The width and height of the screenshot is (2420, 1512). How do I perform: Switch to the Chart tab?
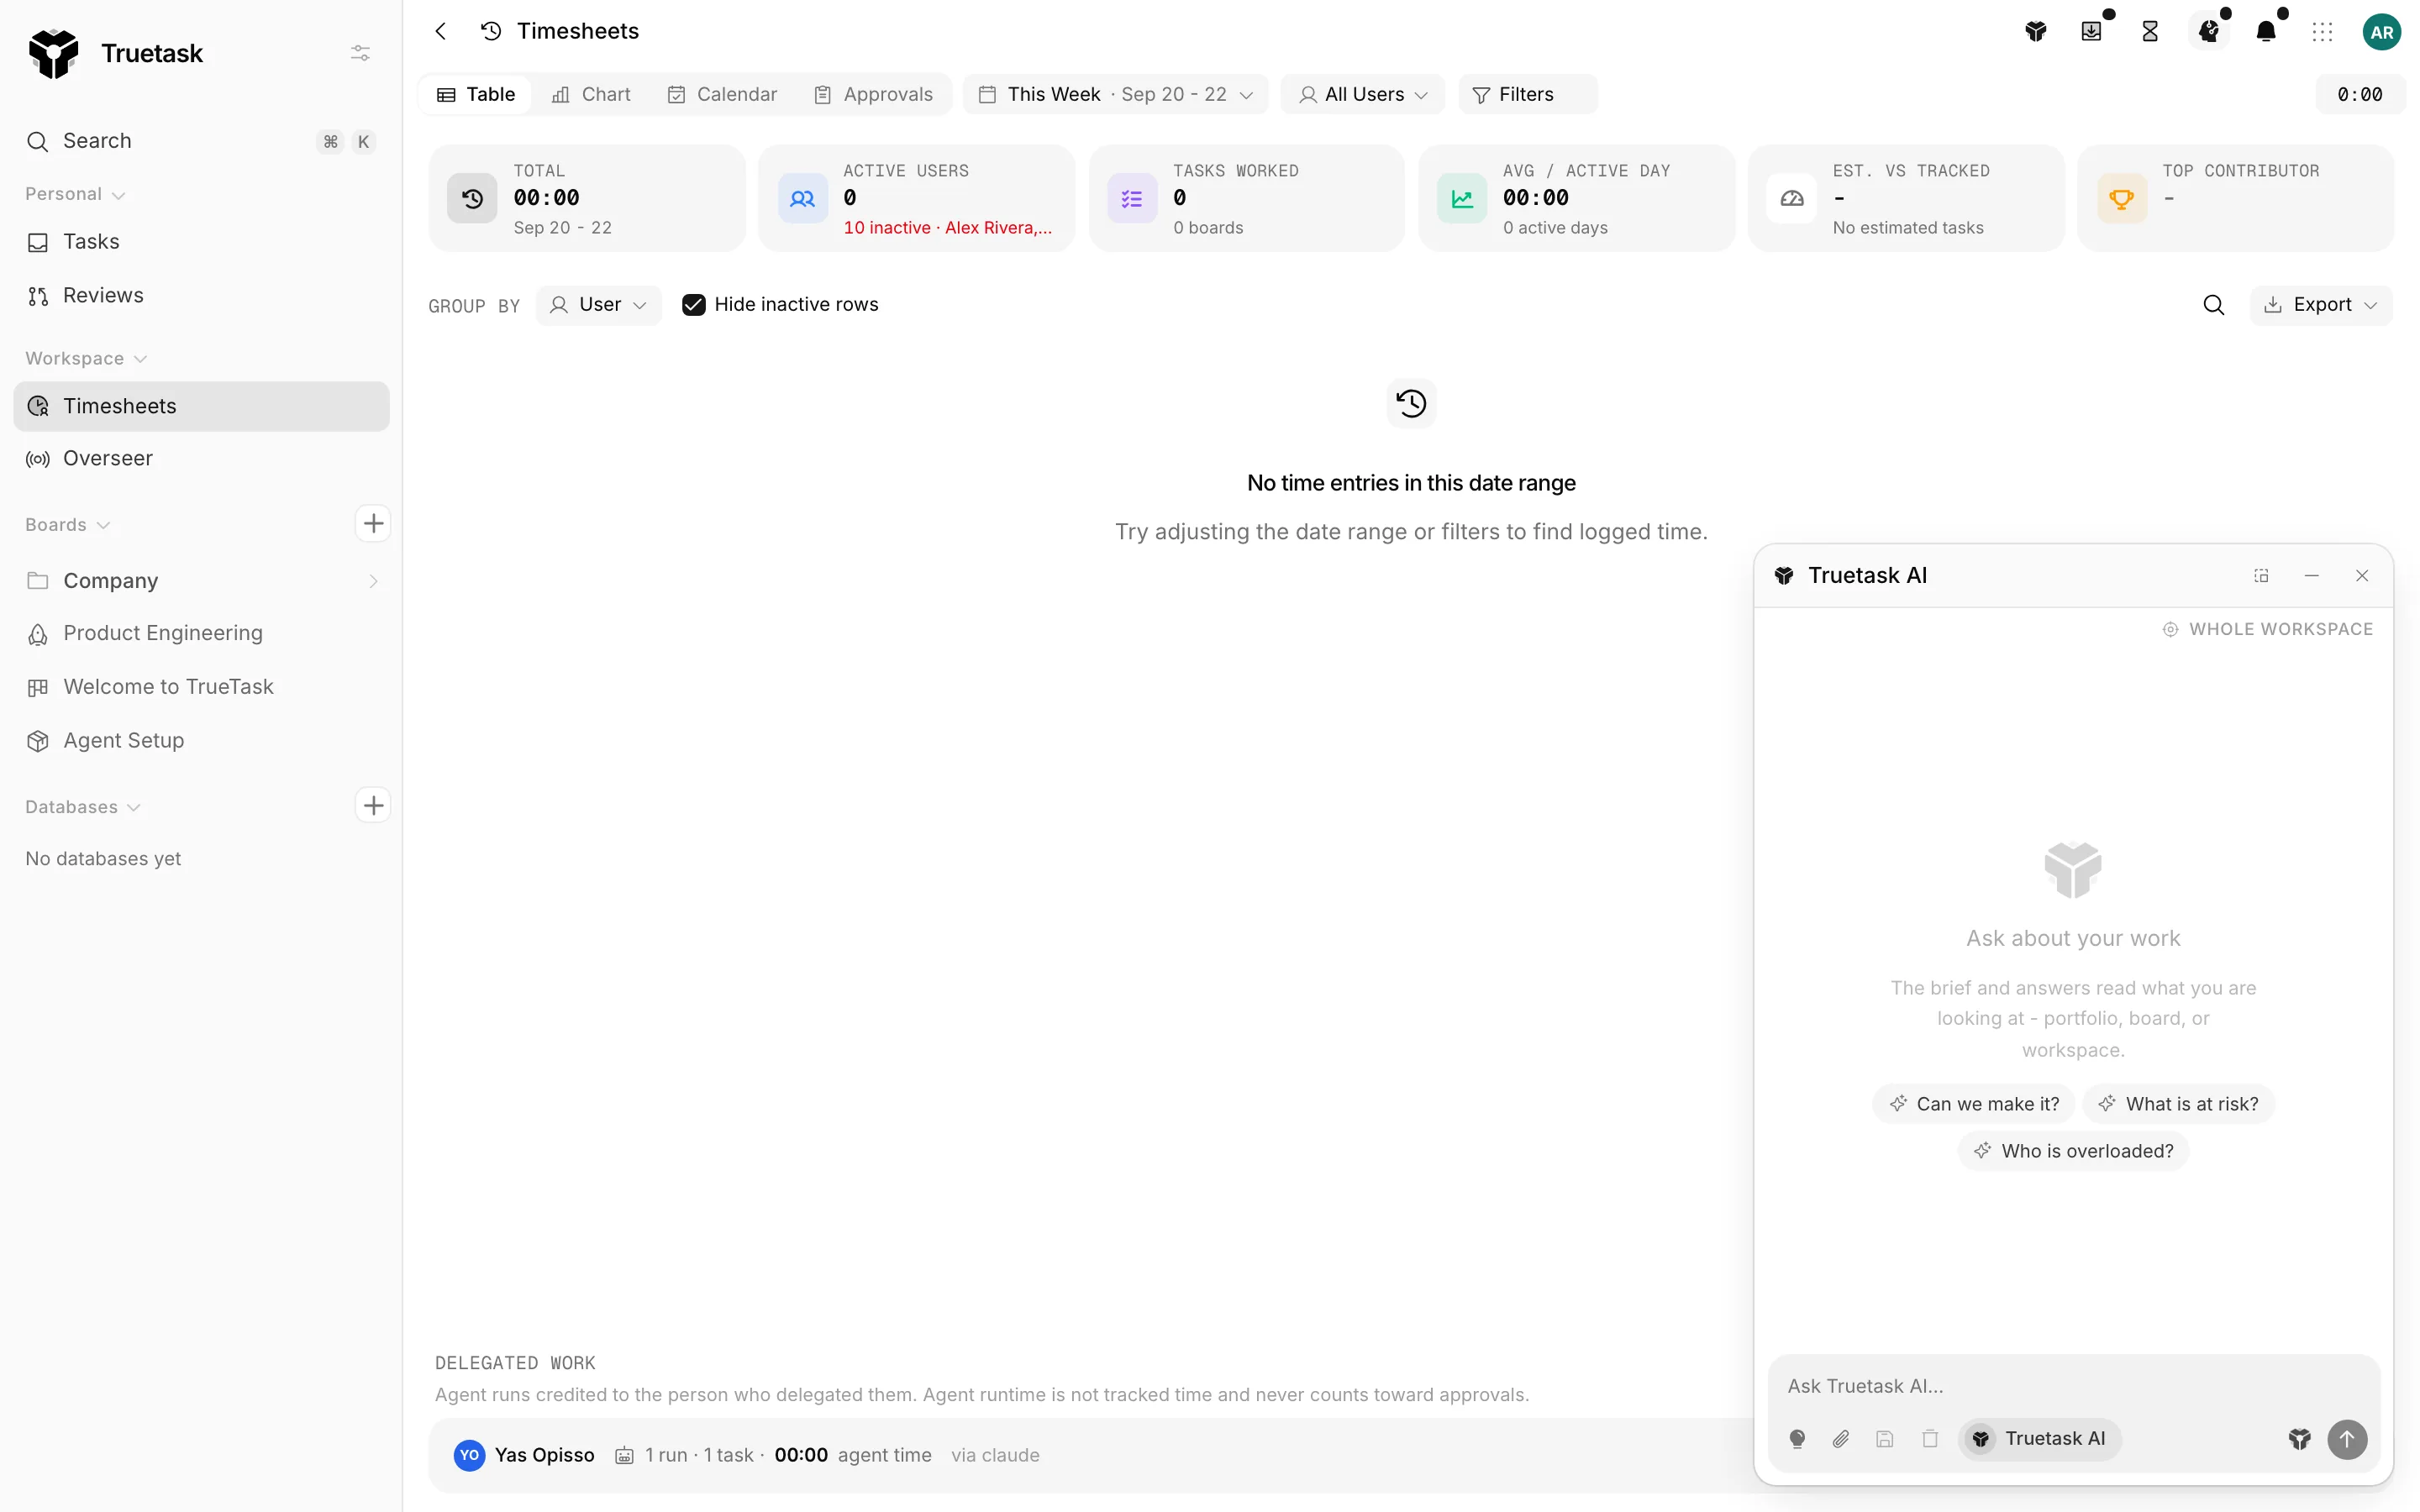[591, 94]
